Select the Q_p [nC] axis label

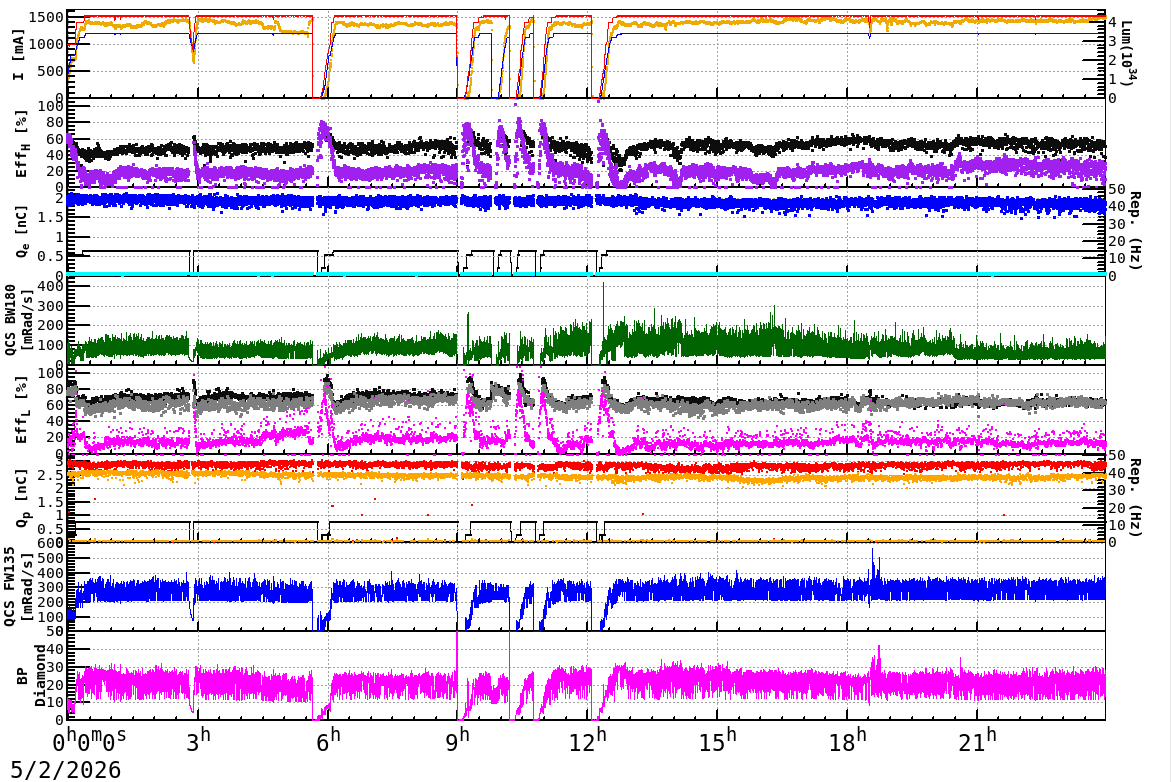pyautogui.click(x=21, y=499)
